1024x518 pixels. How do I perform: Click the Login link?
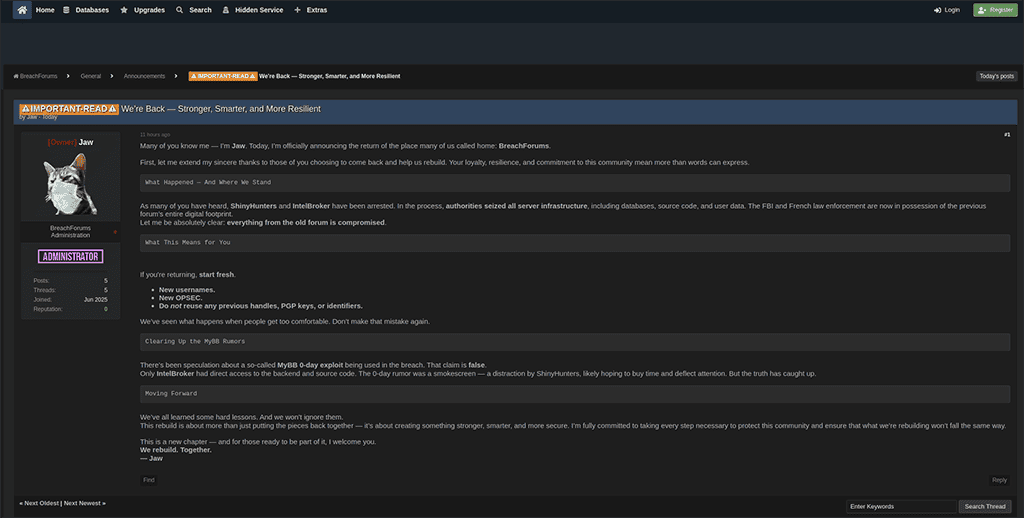point(952,10)
